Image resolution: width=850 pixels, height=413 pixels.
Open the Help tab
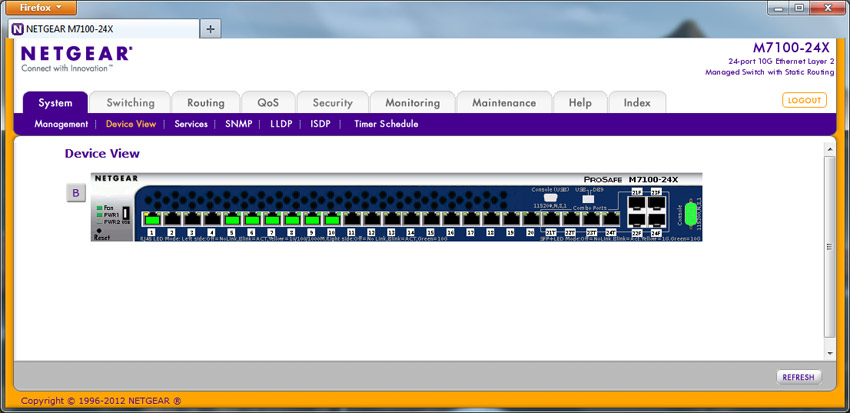pyautogui.click(x=580, y=102)
